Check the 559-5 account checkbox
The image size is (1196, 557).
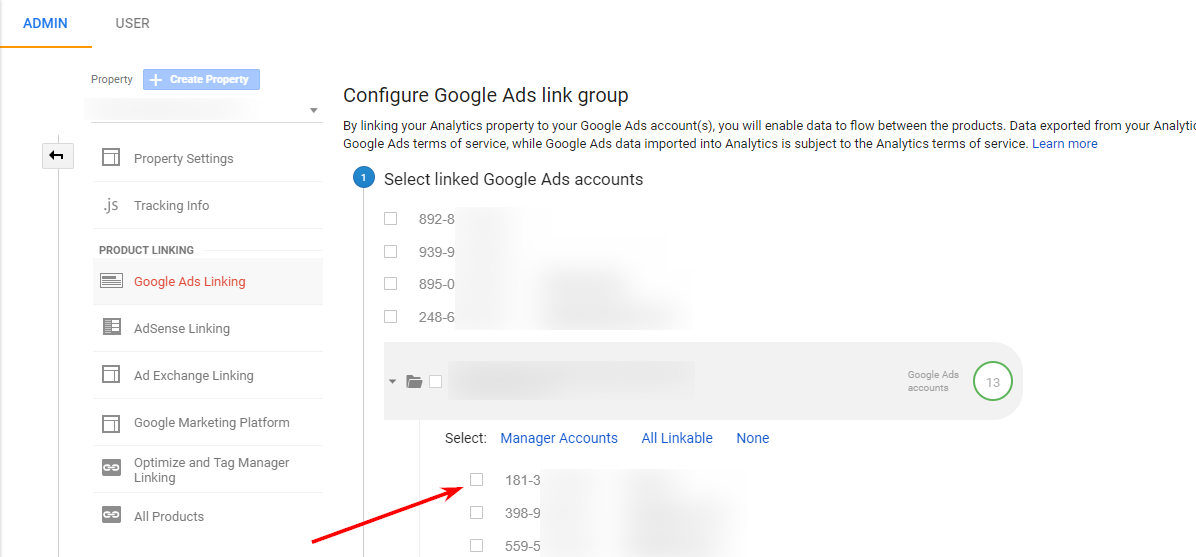(x=477, y=546)
